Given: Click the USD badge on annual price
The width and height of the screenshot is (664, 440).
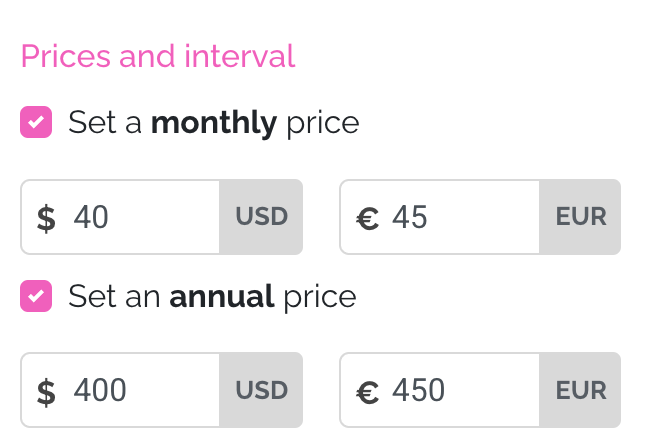Looking at the screenshot, I should tap(261, 390).
